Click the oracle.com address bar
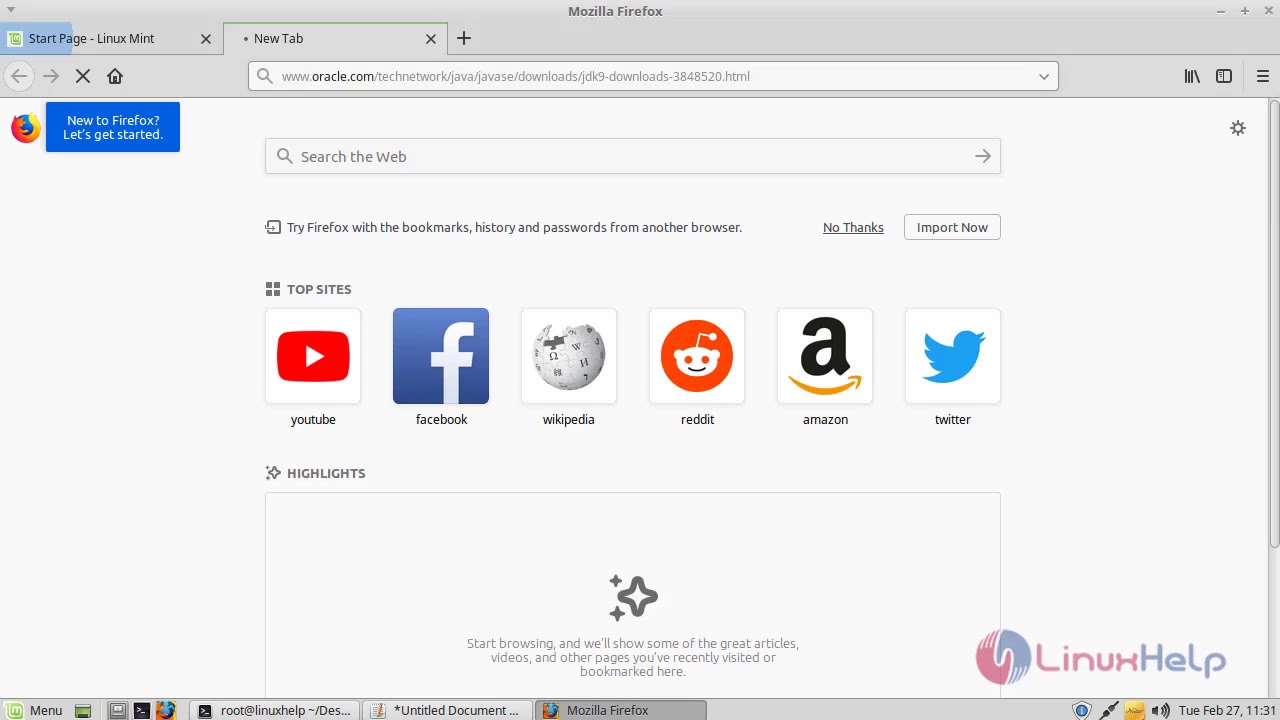 pyautogui.click(x=653, y=76)
